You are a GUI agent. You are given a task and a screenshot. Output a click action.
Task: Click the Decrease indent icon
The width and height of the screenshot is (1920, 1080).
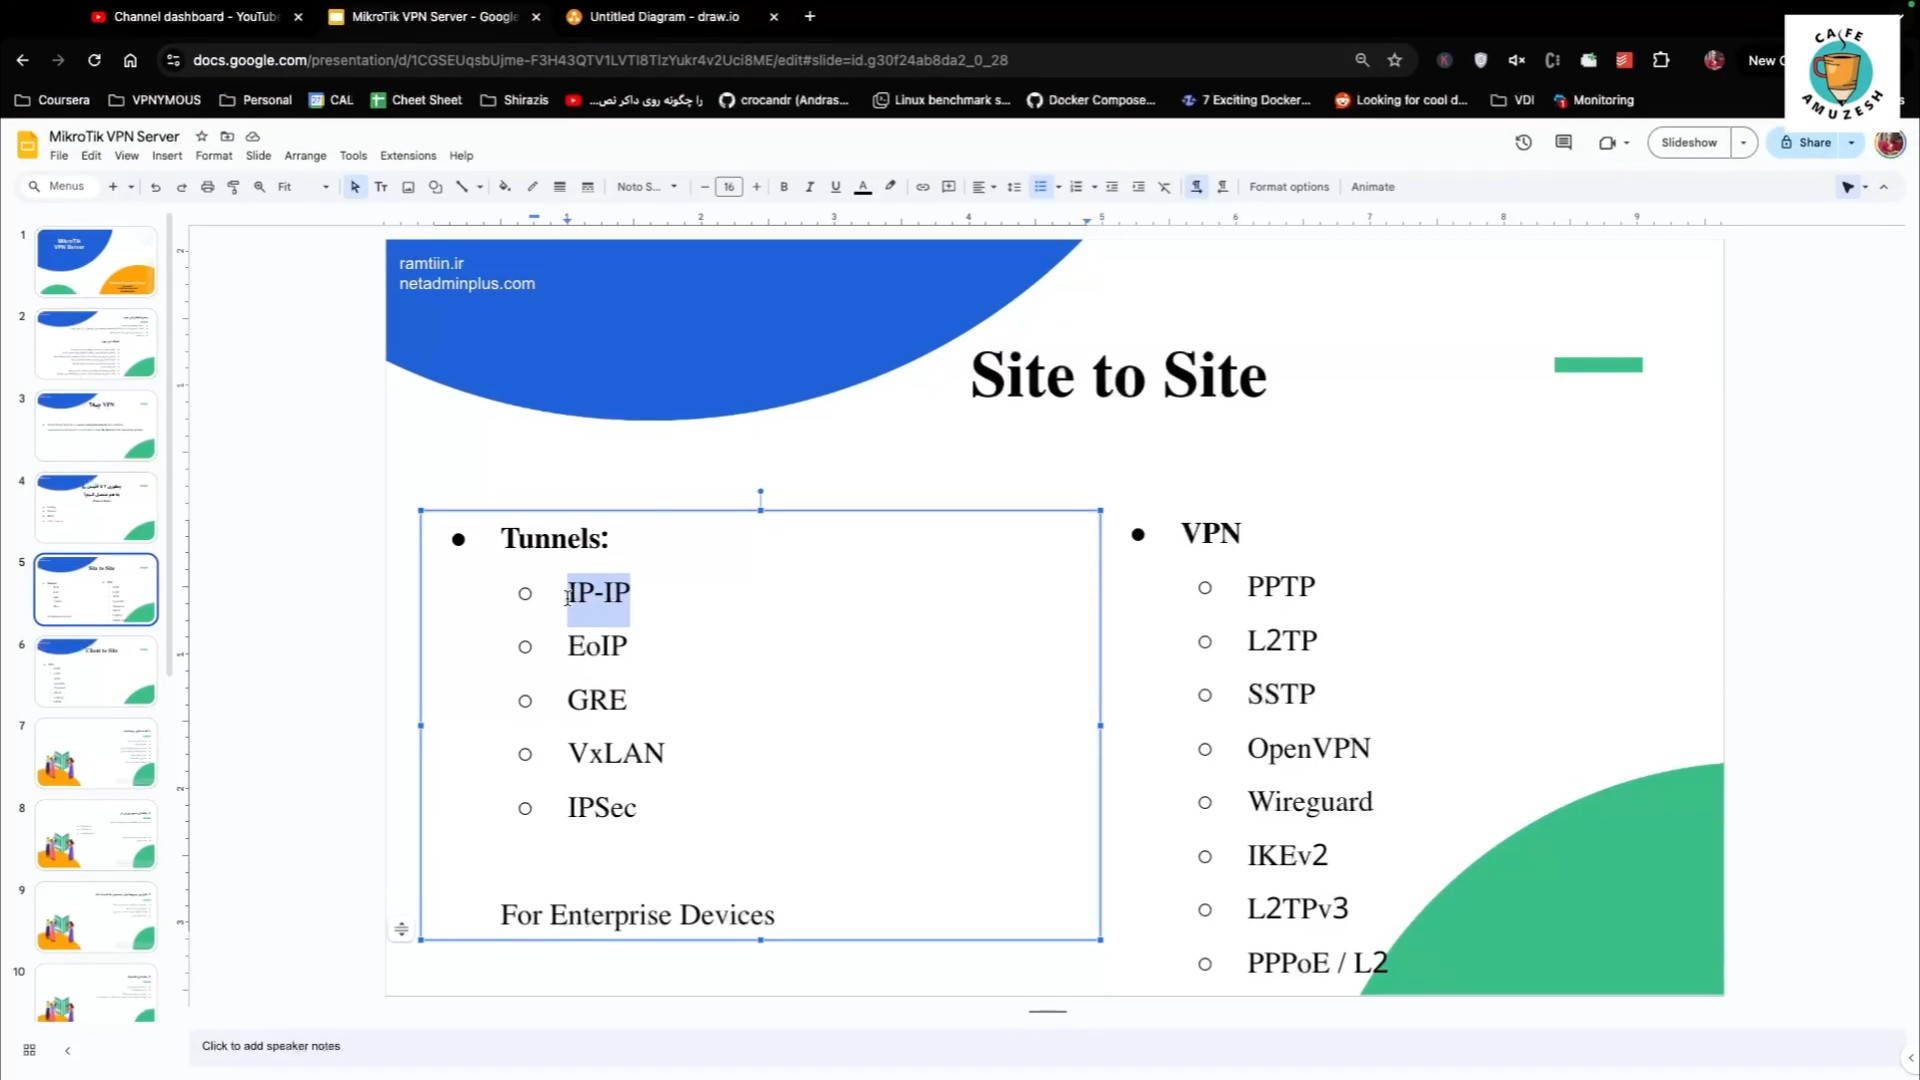1112,187
